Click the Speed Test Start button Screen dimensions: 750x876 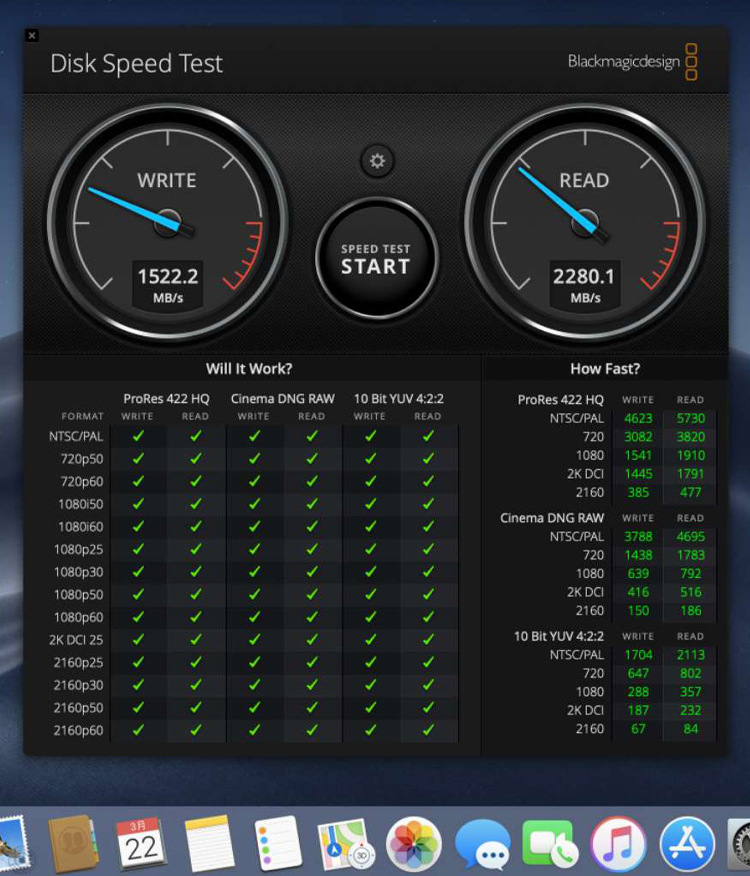tap(375, 258)
